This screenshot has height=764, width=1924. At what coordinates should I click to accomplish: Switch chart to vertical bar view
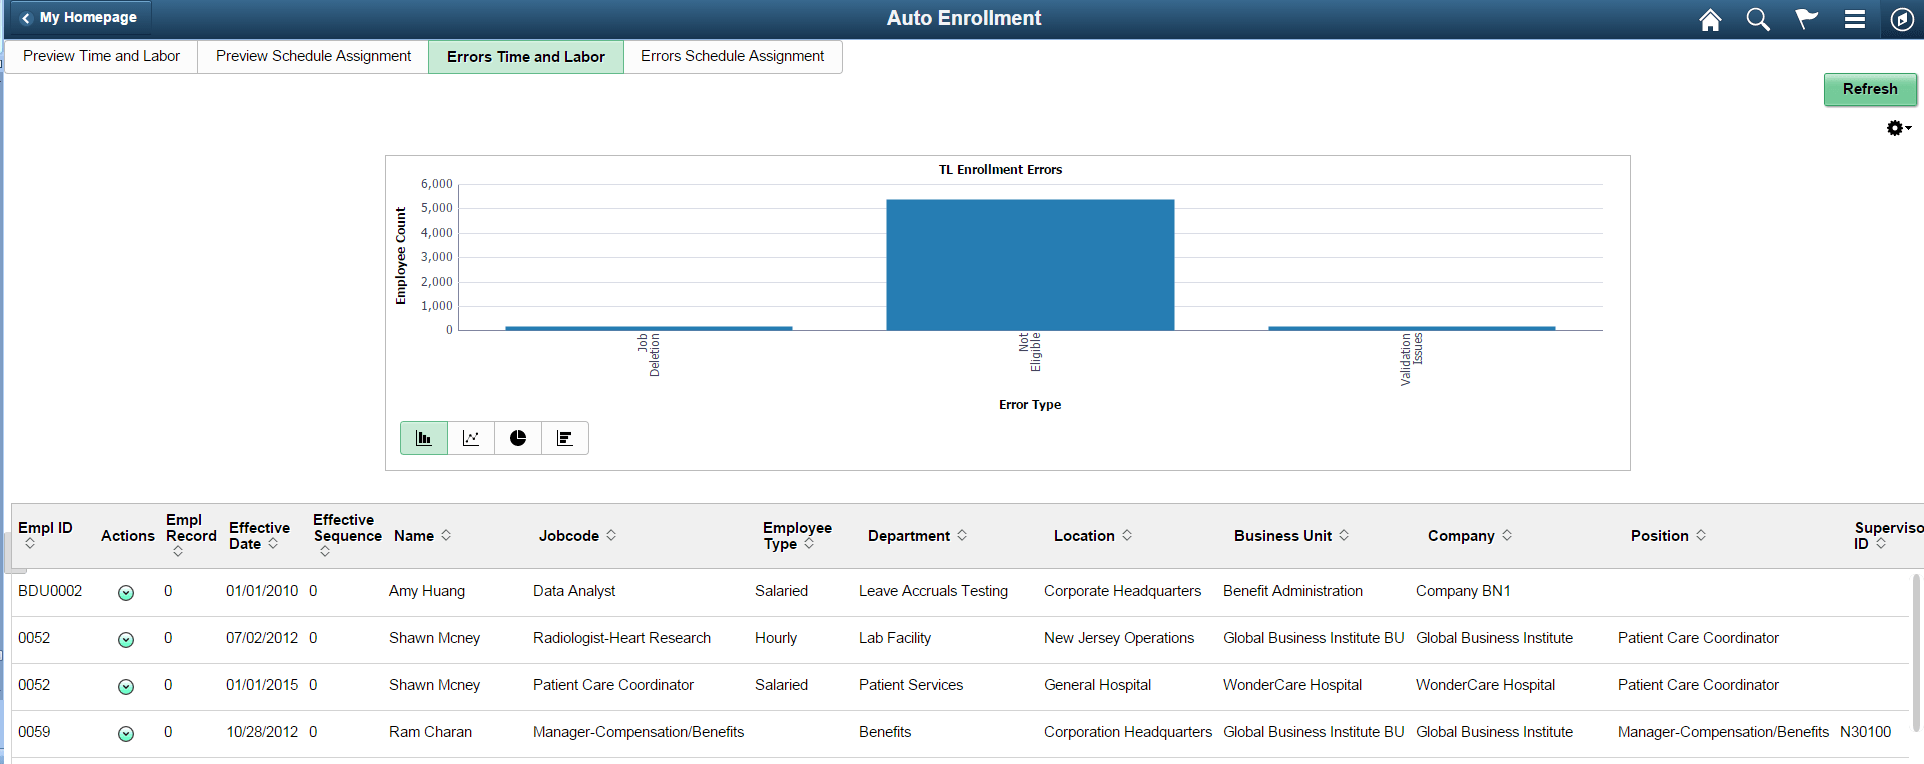click(424, 438)
